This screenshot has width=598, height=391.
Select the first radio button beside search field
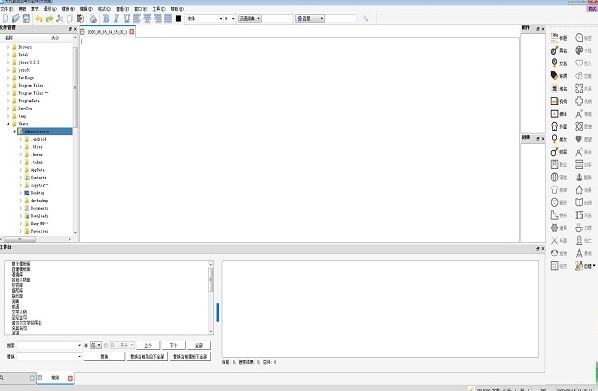tap(86, 345)
